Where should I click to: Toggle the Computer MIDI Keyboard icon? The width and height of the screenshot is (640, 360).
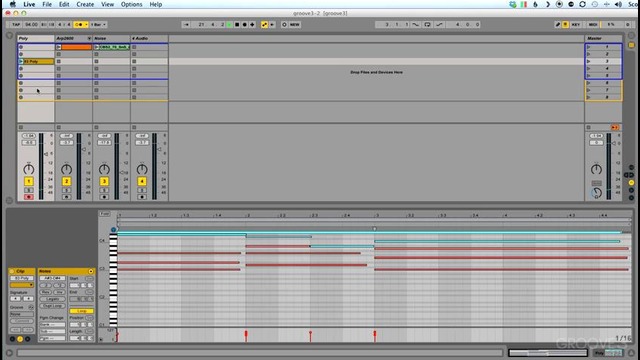(565, 24)
